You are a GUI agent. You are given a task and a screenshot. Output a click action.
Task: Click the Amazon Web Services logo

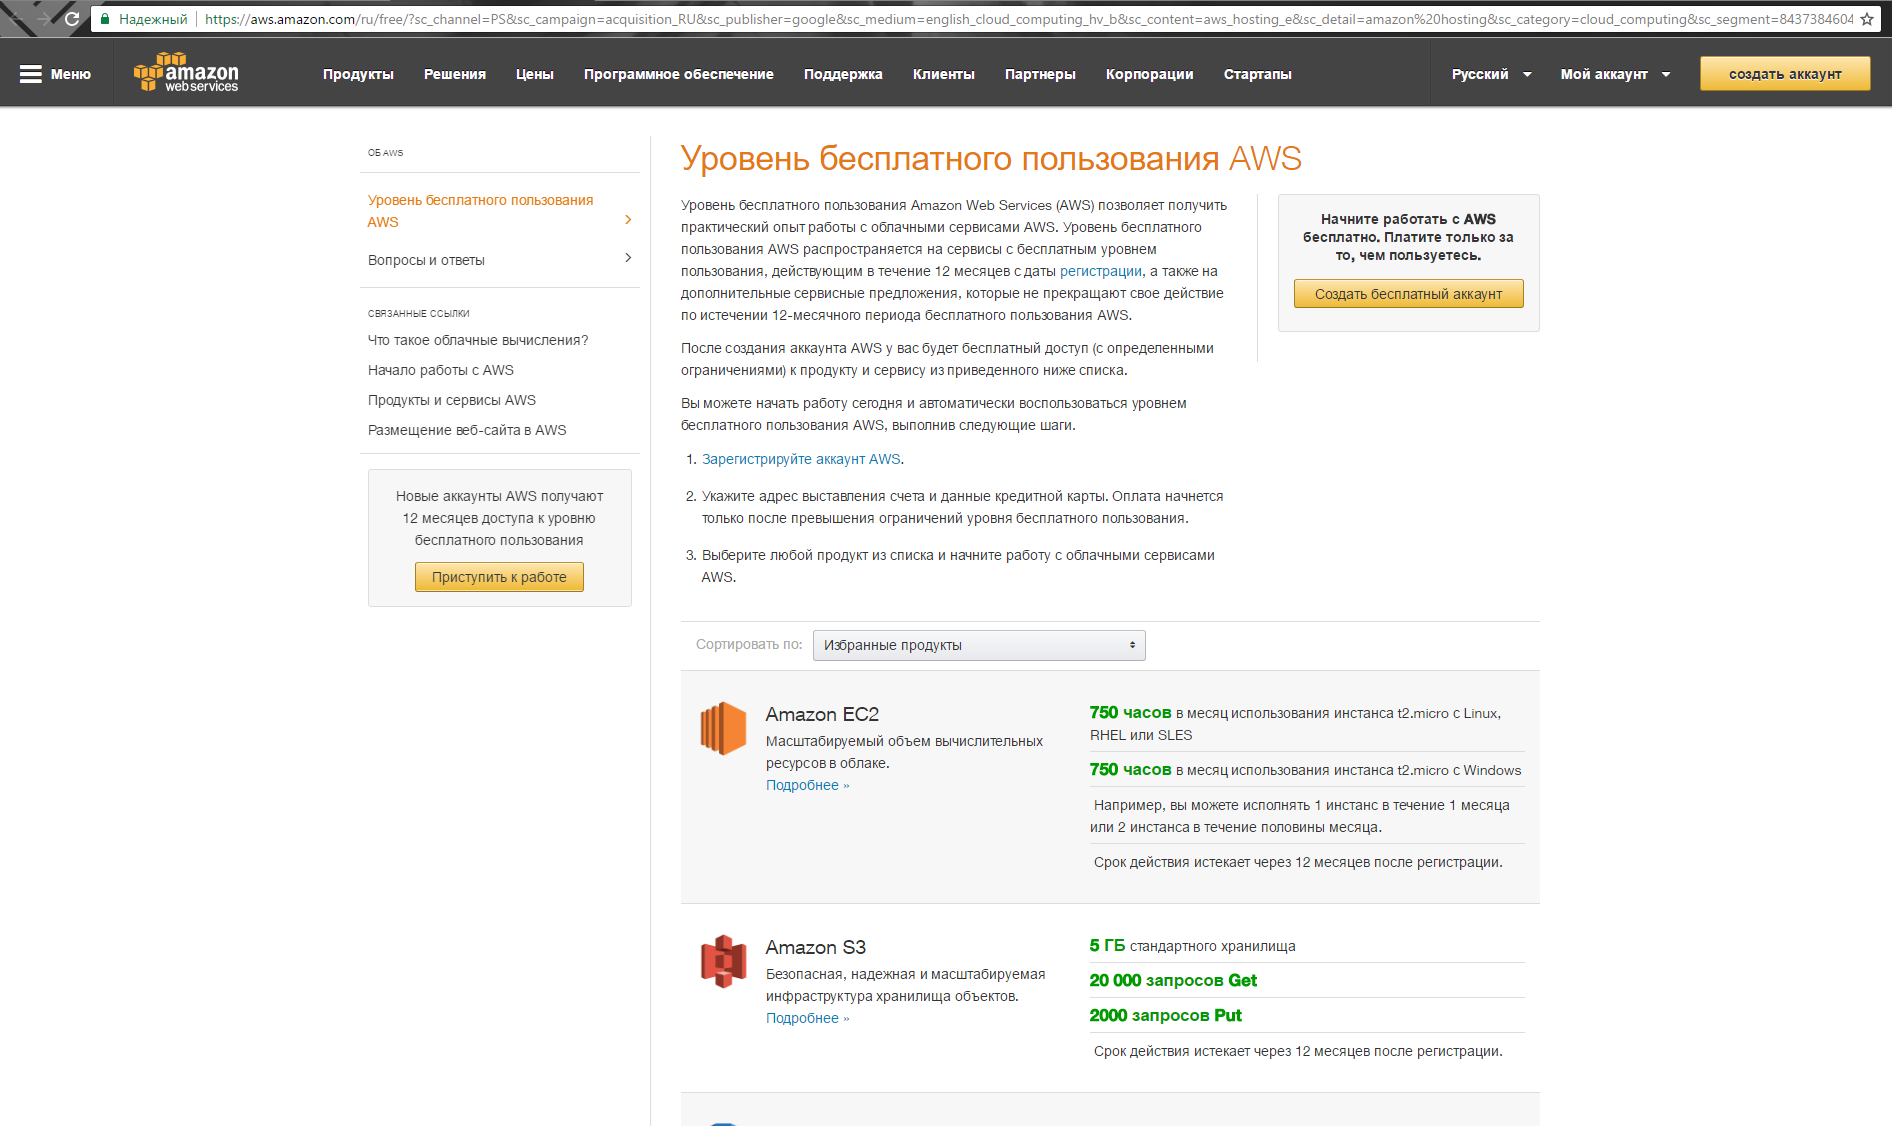point(187,73)
